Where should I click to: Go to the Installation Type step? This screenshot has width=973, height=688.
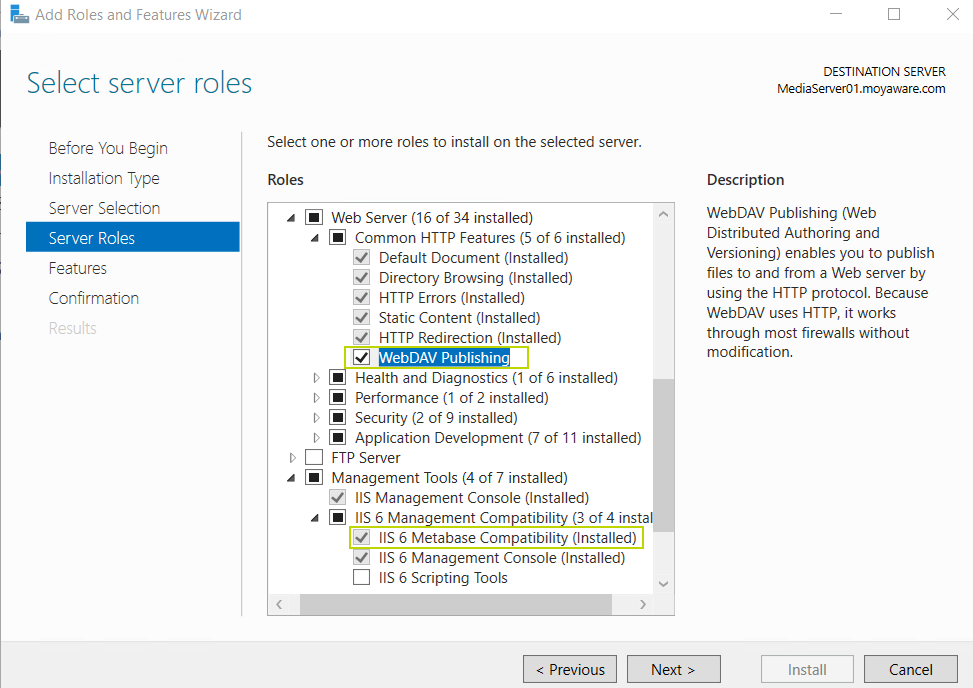click(104, 178)
